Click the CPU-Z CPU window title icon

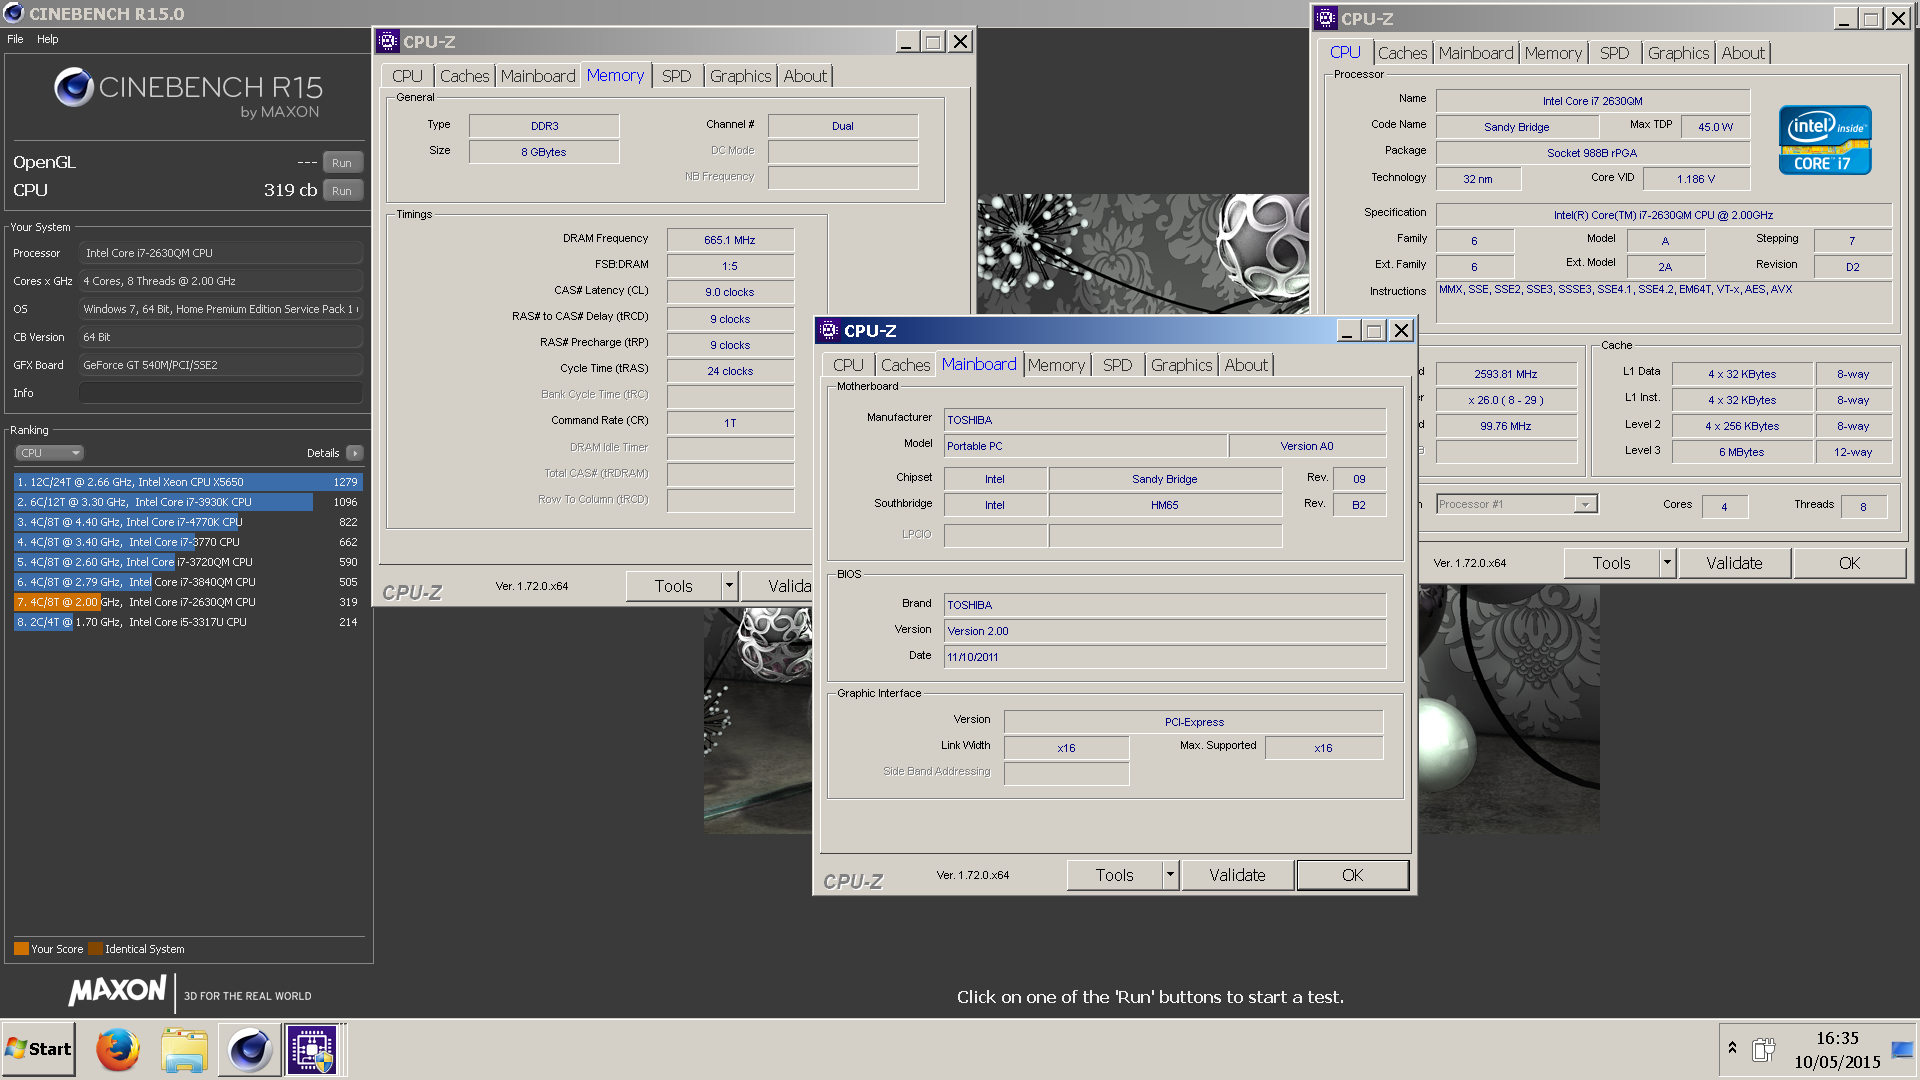pyautogui.click(x=1326, y=18)
